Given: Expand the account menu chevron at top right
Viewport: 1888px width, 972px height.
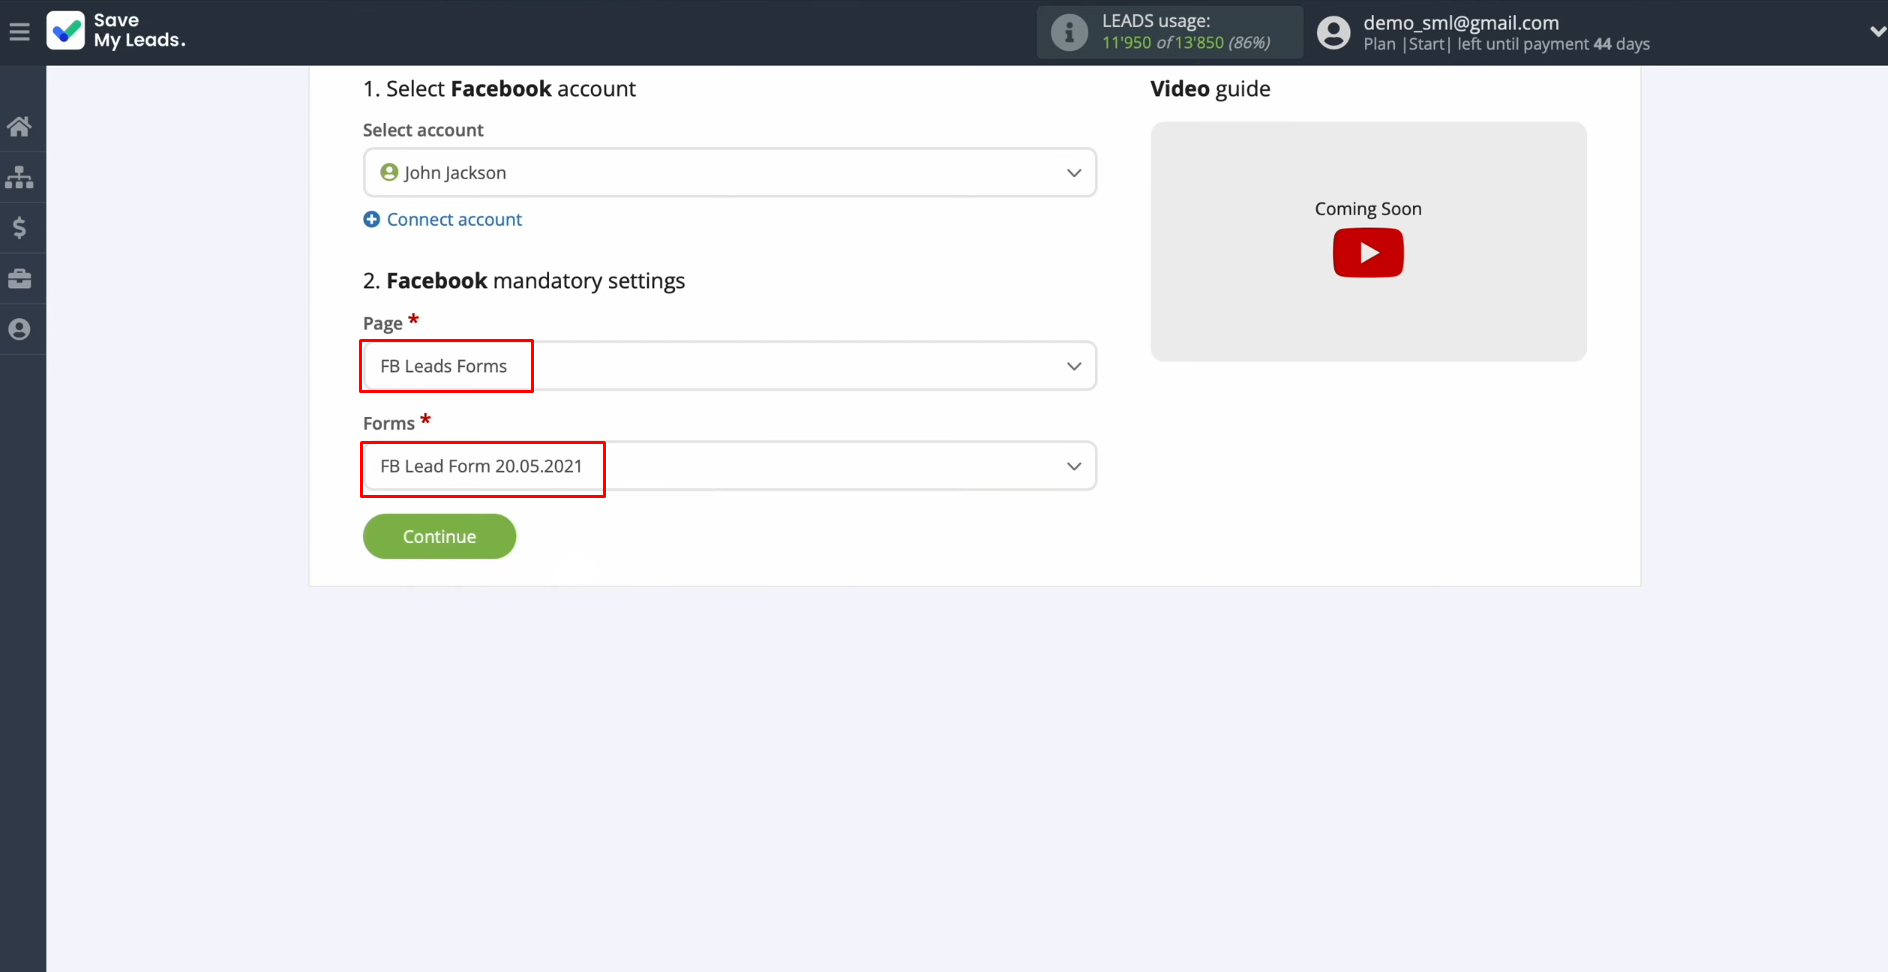Looking at the screenshot, I should (x=1877, y=32).
